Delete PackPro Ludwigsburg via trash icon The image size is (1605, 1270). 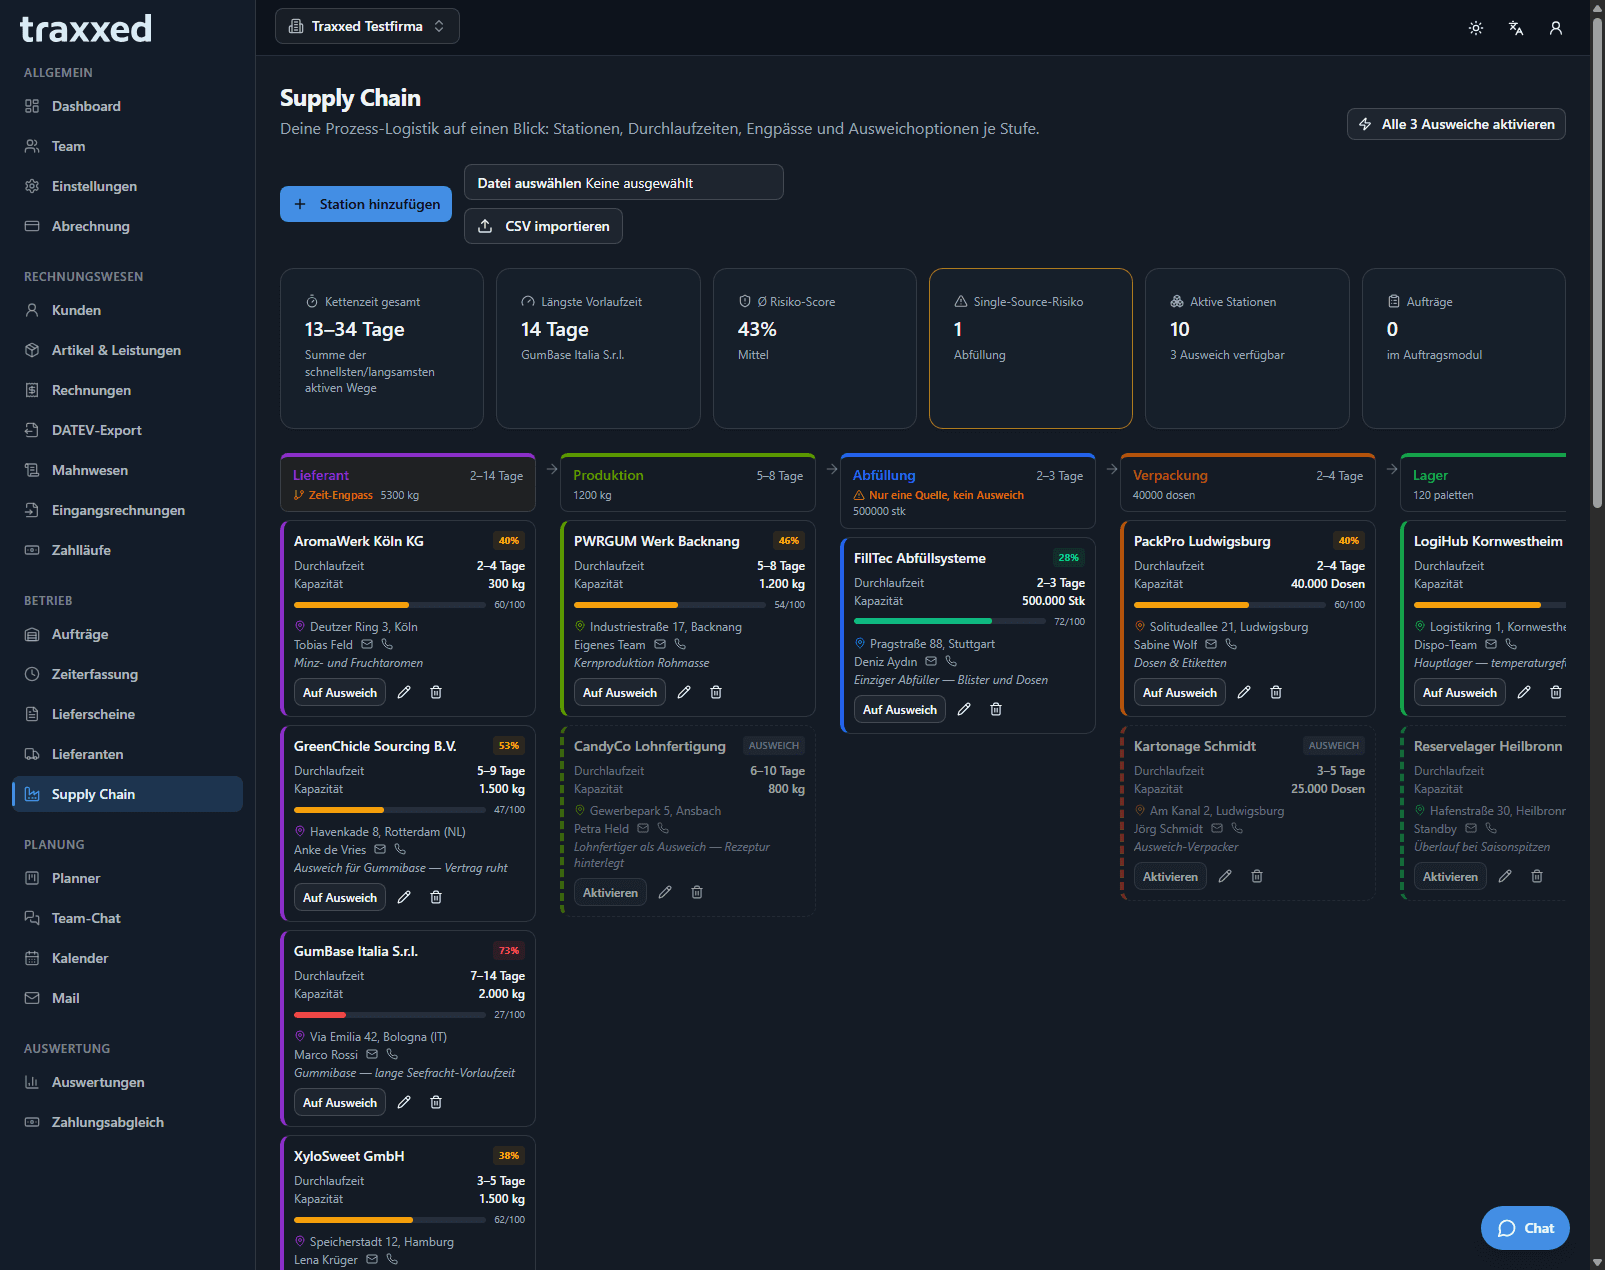(1276, 692)
